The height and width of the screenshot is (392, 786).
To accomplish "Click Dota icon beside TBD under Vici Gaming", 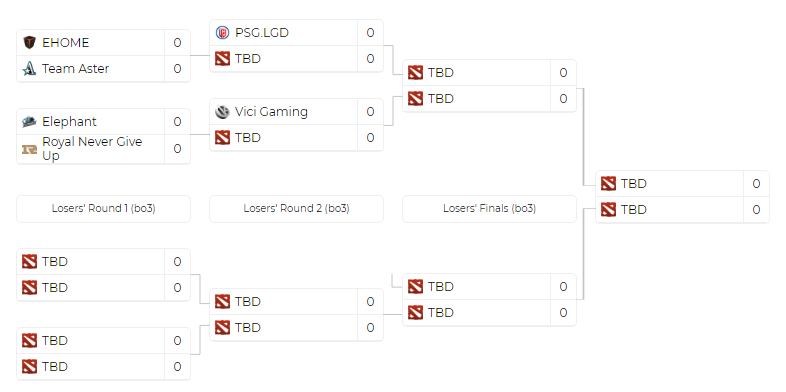I will coord(222,137).
